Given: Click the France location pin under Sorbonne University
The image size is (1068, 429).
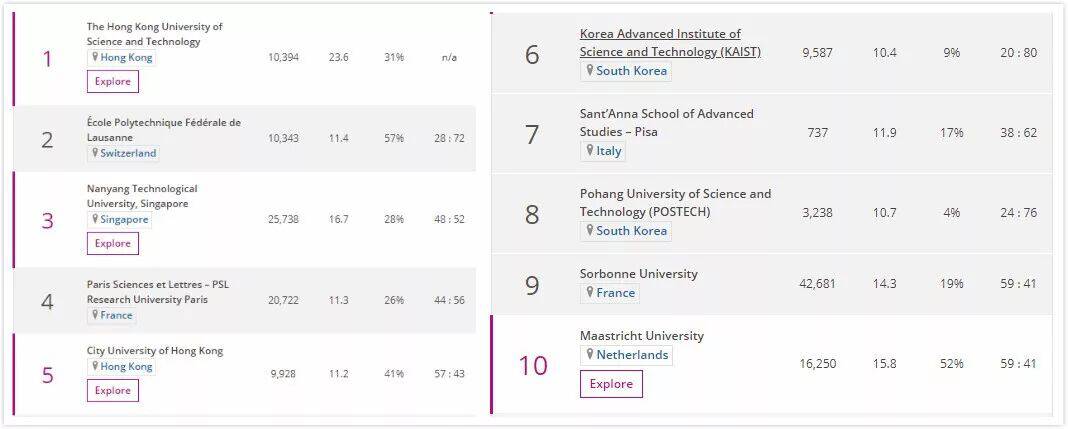Looking at the screenshot, I should (x=589, y=292).
